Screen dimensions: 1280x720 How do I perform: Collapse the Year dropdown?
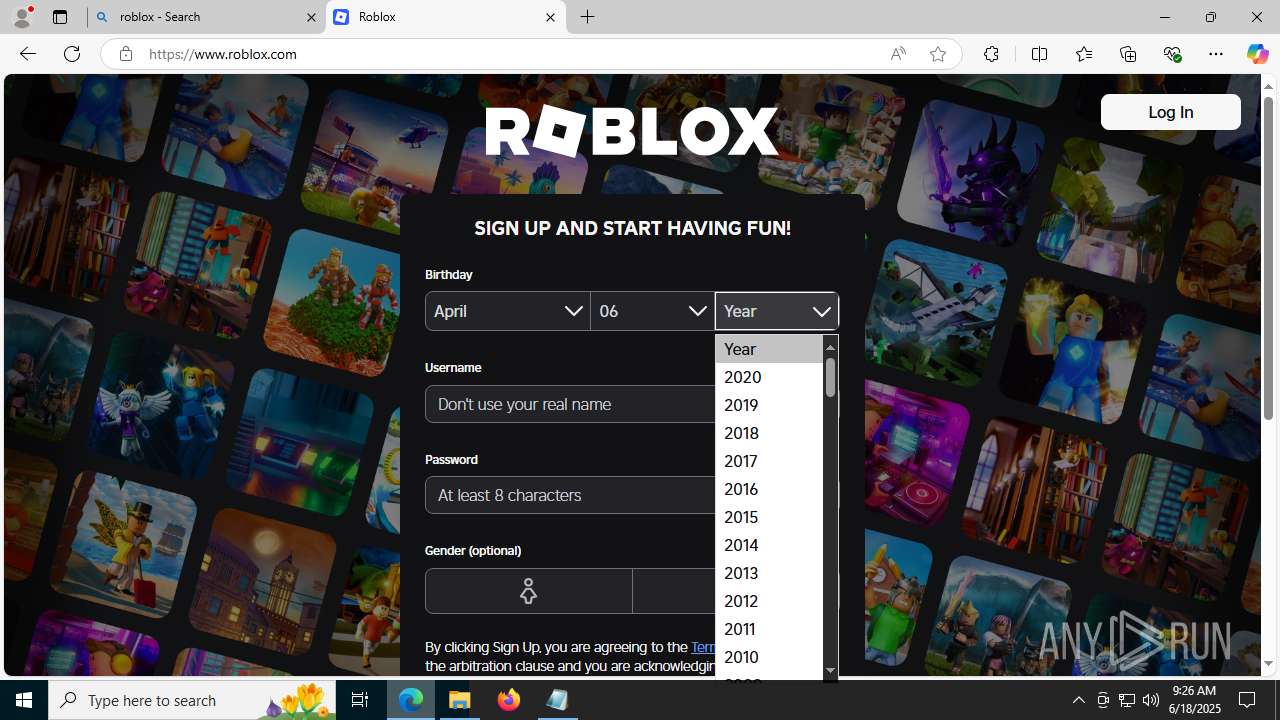pos(777,311)
